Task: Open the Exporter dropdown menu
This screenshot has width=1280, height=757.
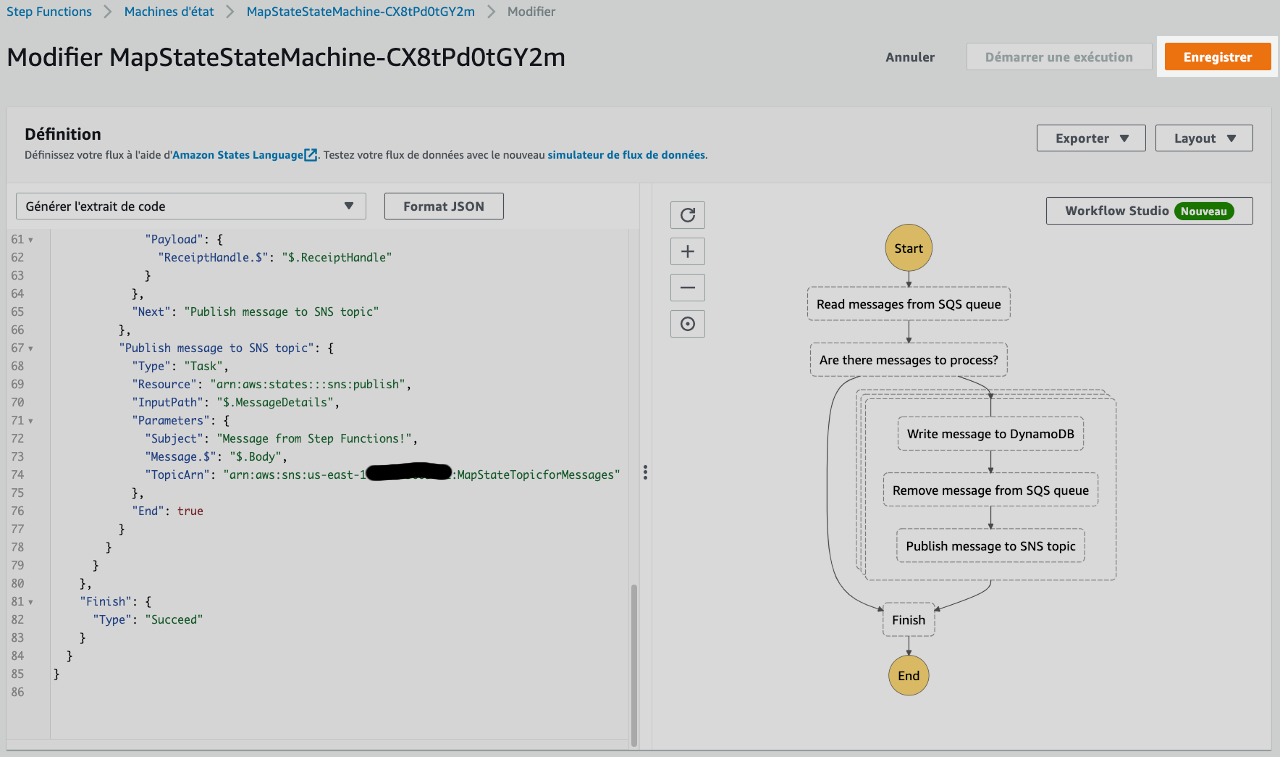Action: point(1092,138)
